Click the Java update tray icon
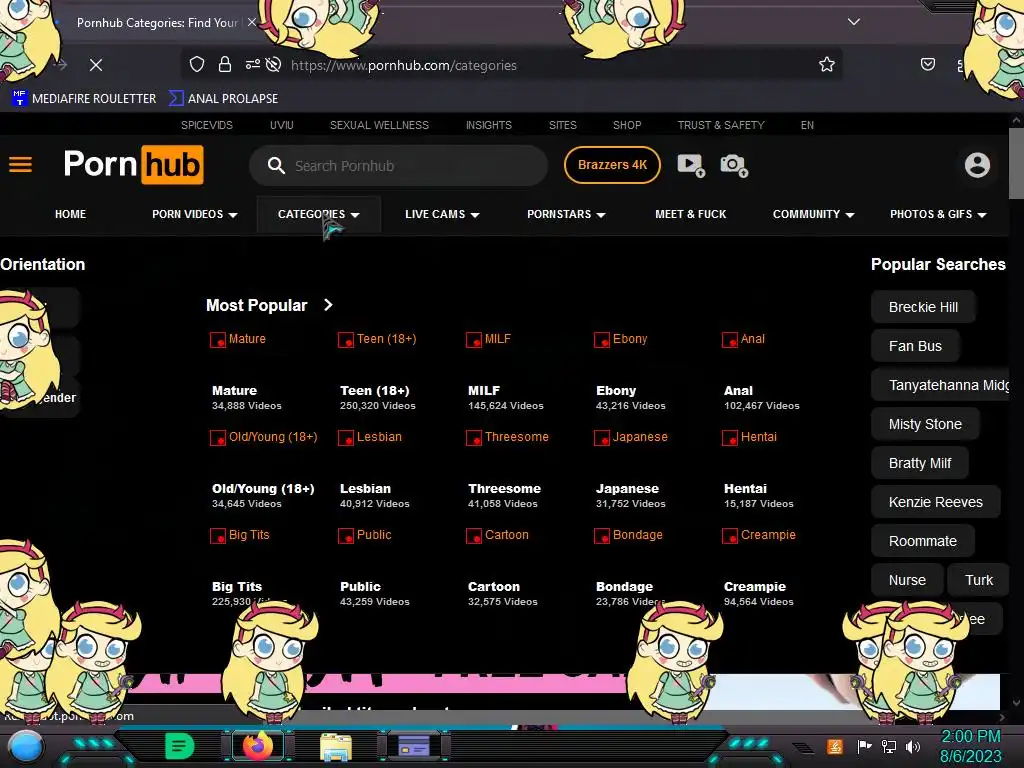 834,746
